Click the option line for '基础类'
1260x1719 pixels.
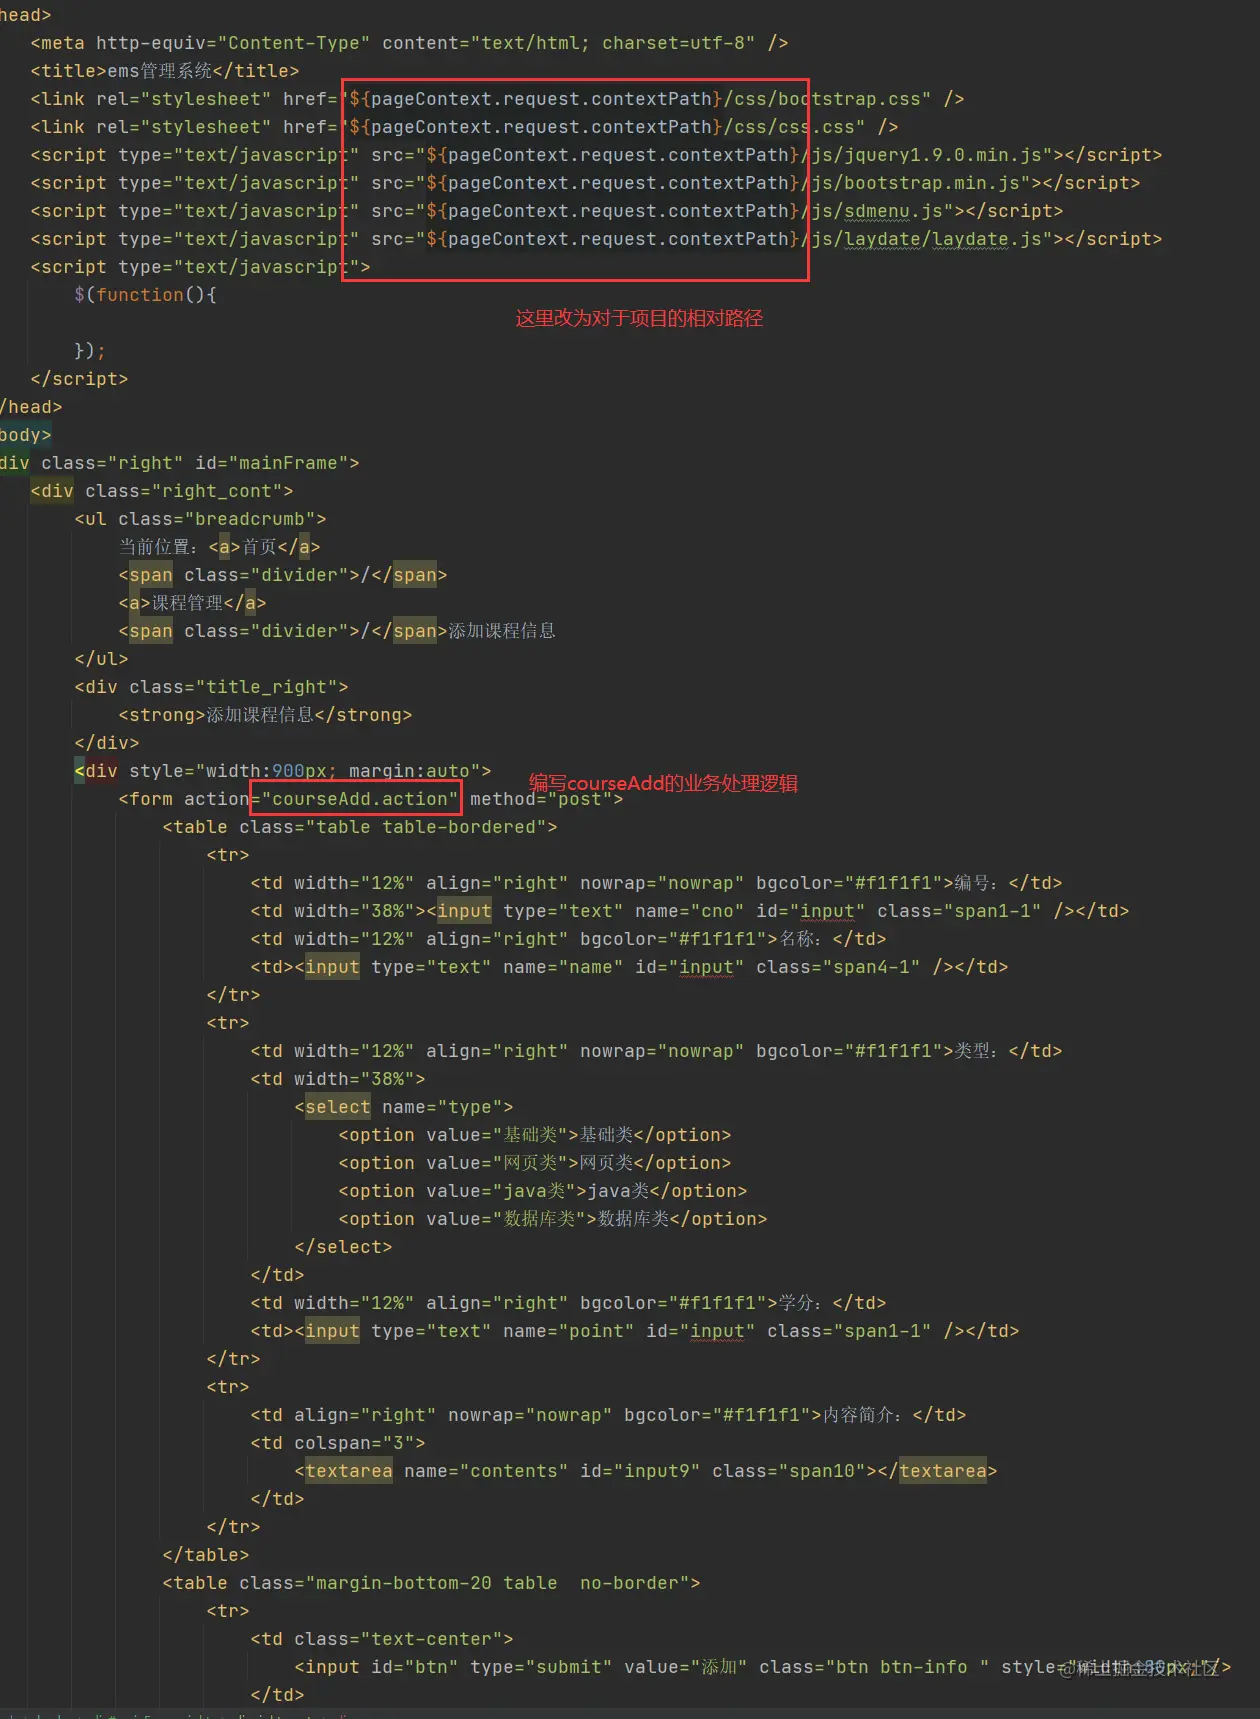(x=535, y=1135)
